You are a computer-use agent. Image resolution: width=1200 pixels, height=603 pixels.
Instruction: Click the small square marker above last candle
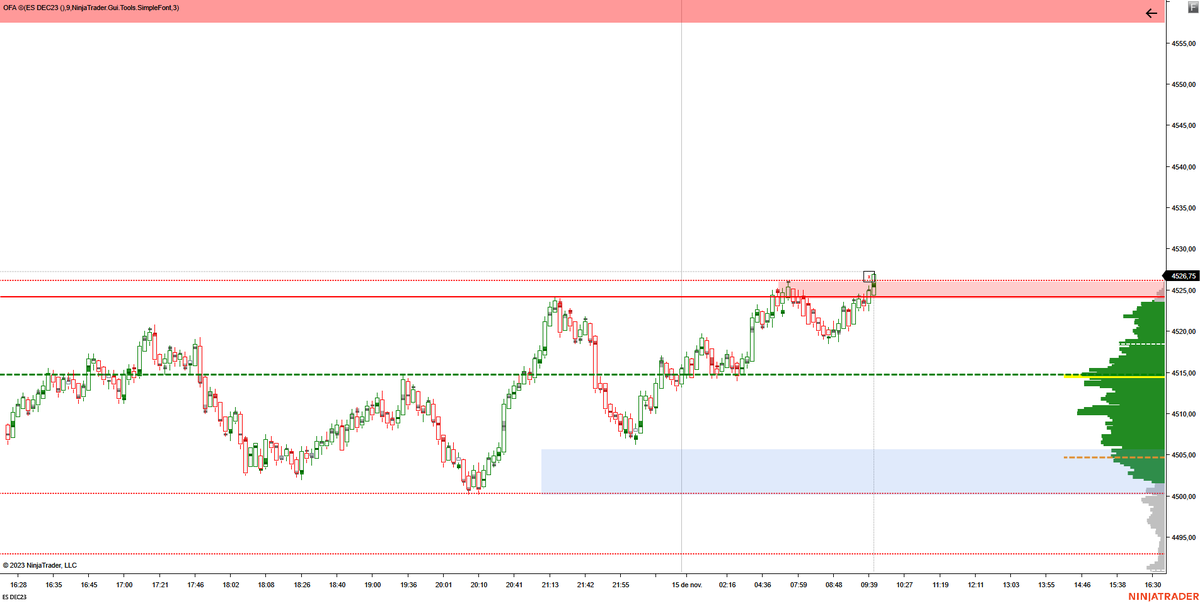(x=869, y=275)
